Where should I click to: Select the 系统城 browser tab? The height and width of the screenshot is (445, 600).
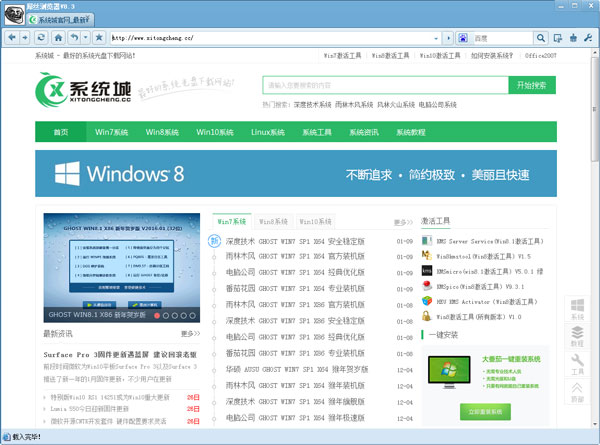pos(60,20)
